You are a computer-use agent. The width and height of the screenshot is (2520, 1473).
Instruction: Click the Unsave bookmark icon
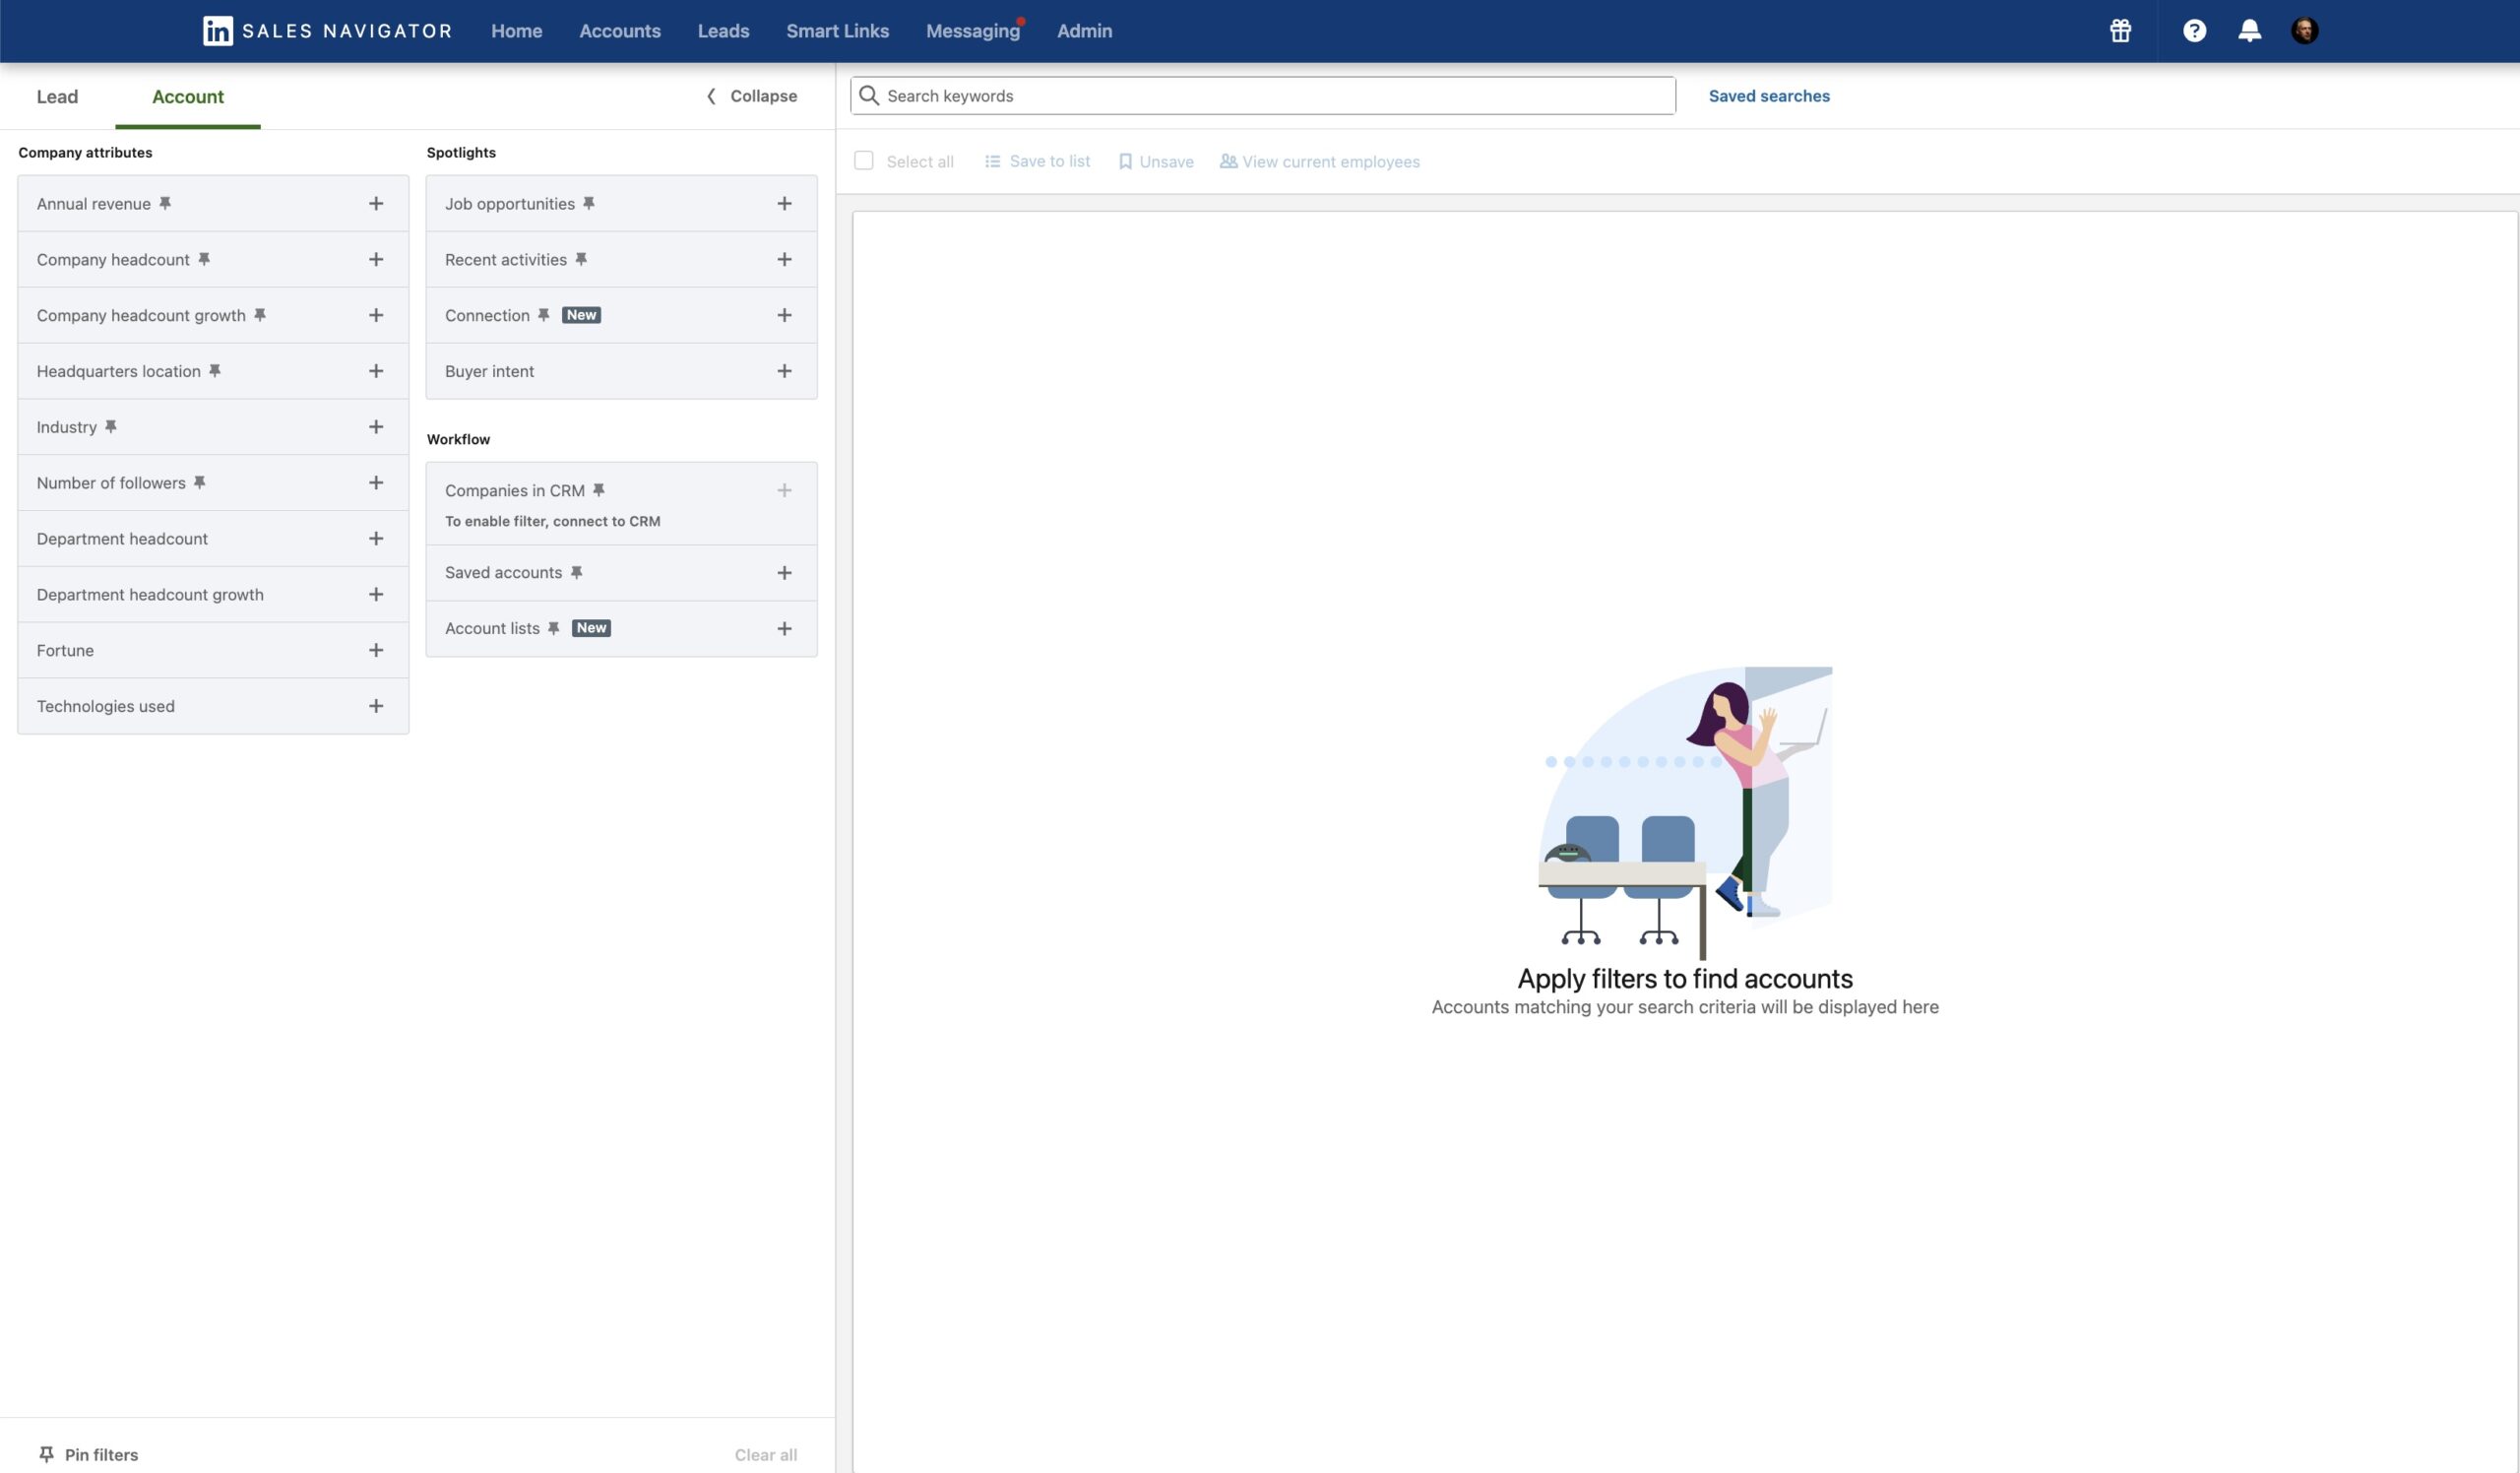point(1125,161)
